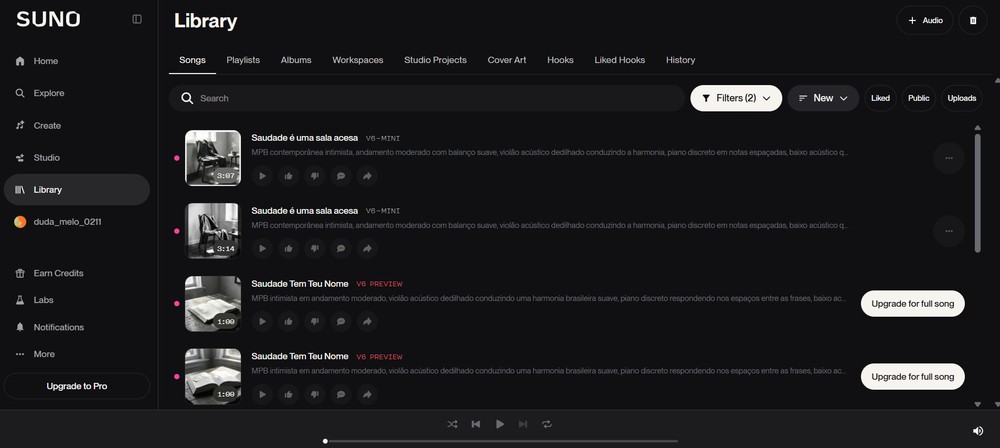The height and width of the screenshot is (448, 1000).
Task: Click the + Audio button
Action: [x=925, y=20]
